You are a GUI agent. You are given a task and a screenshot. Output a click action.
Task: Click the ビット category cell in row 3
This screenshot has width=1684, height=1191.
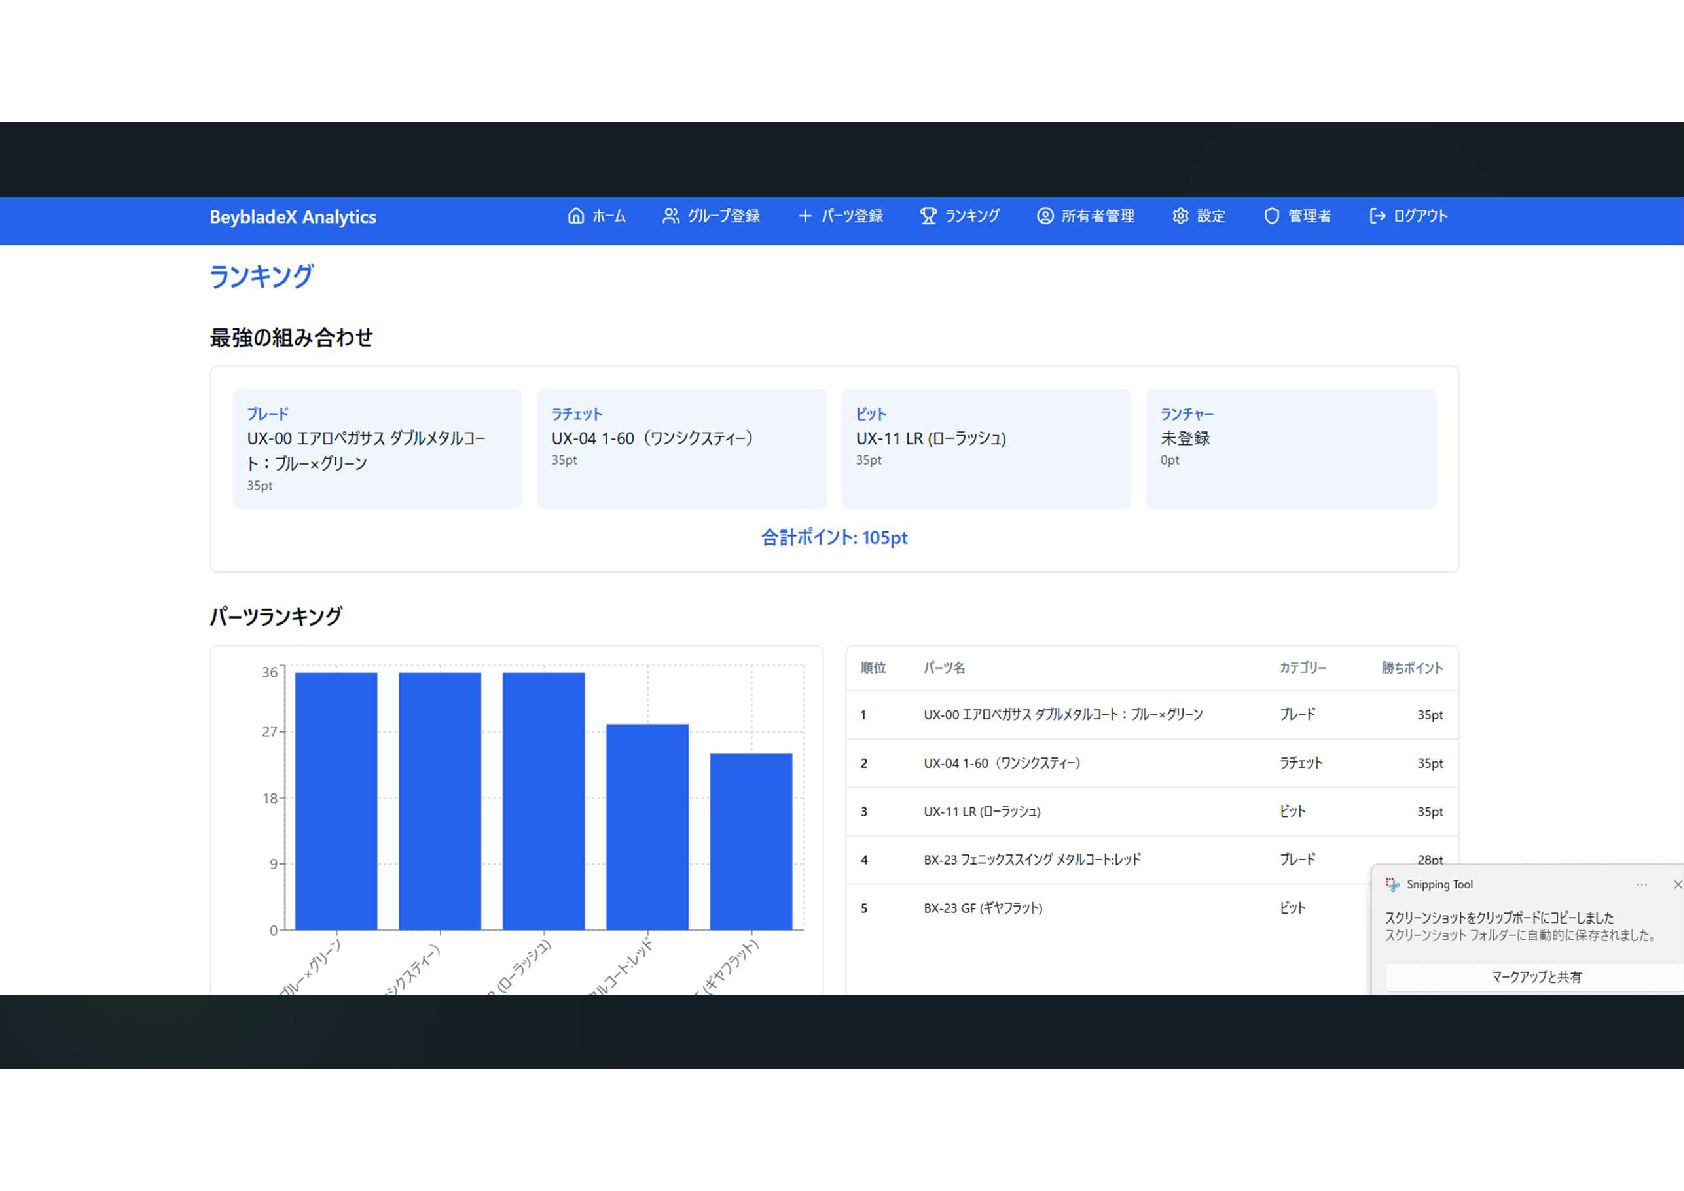(x=1293, y=812)
